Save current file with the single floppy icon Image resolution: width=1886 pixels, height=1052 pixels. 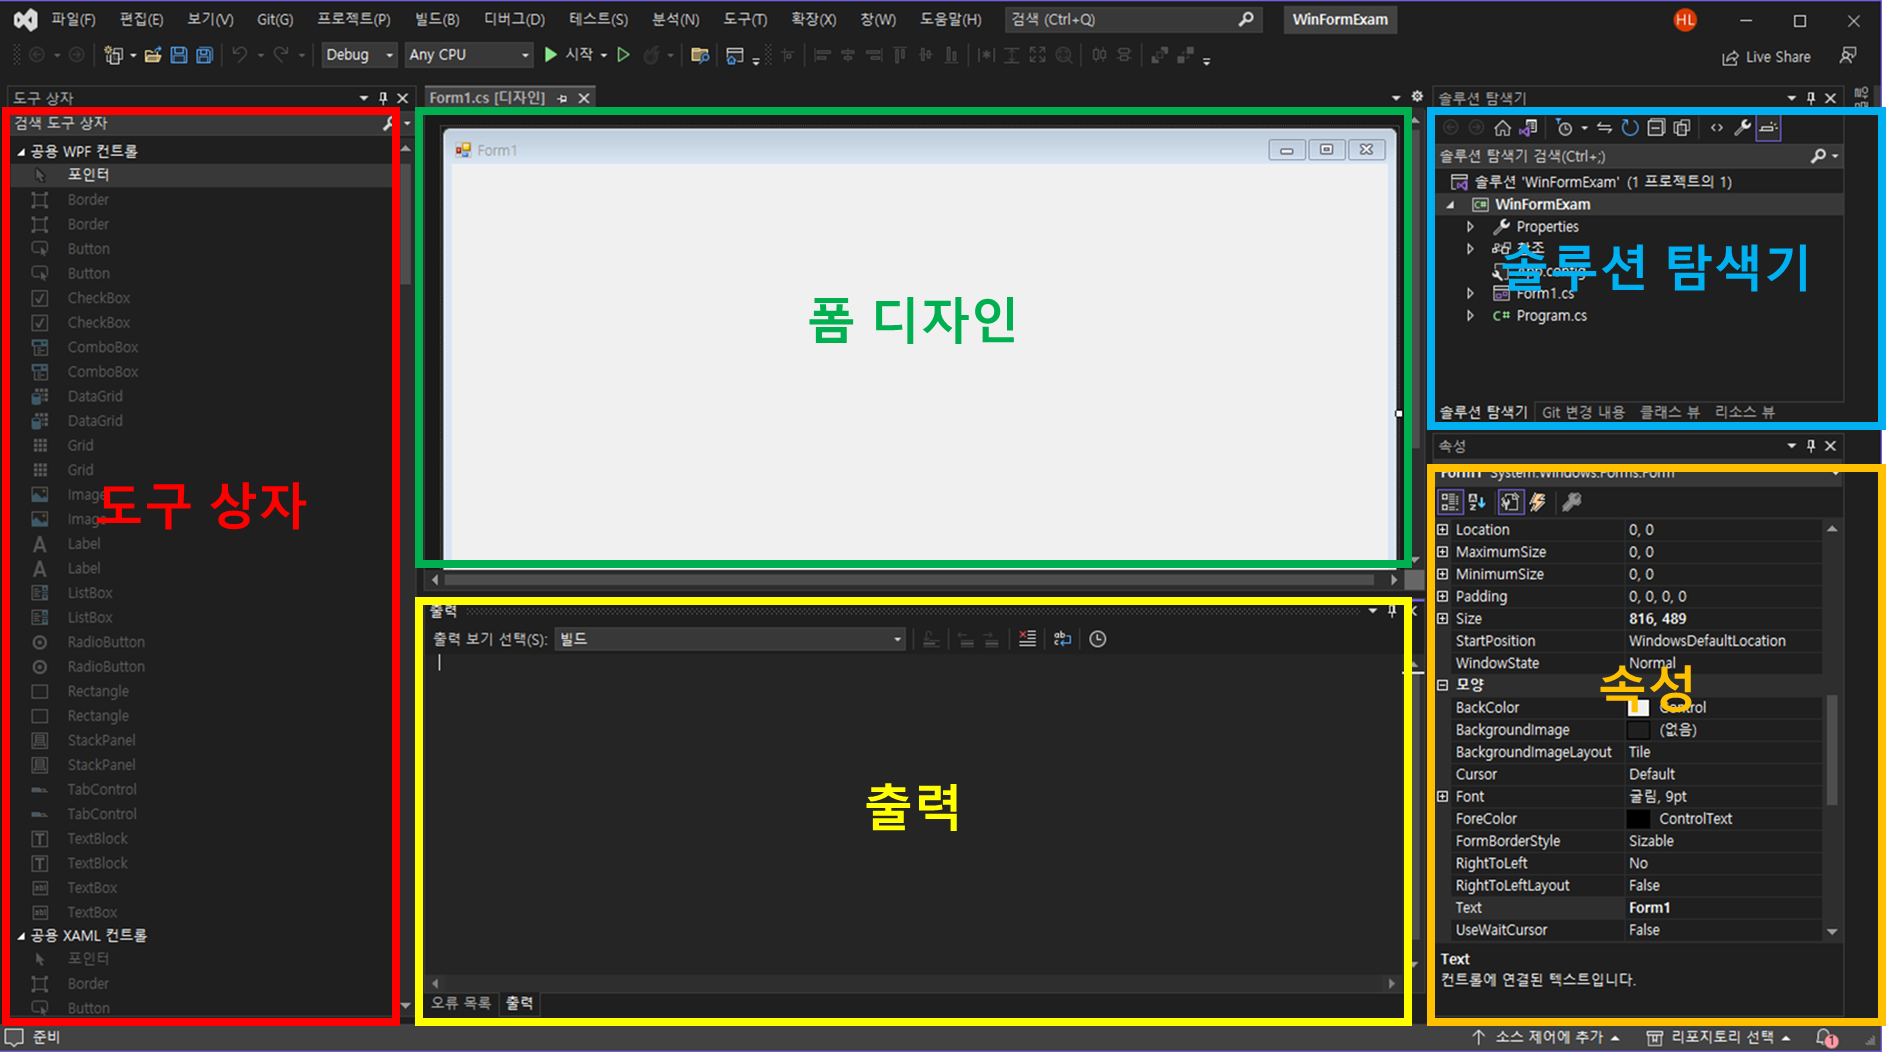tap(179, 55)
